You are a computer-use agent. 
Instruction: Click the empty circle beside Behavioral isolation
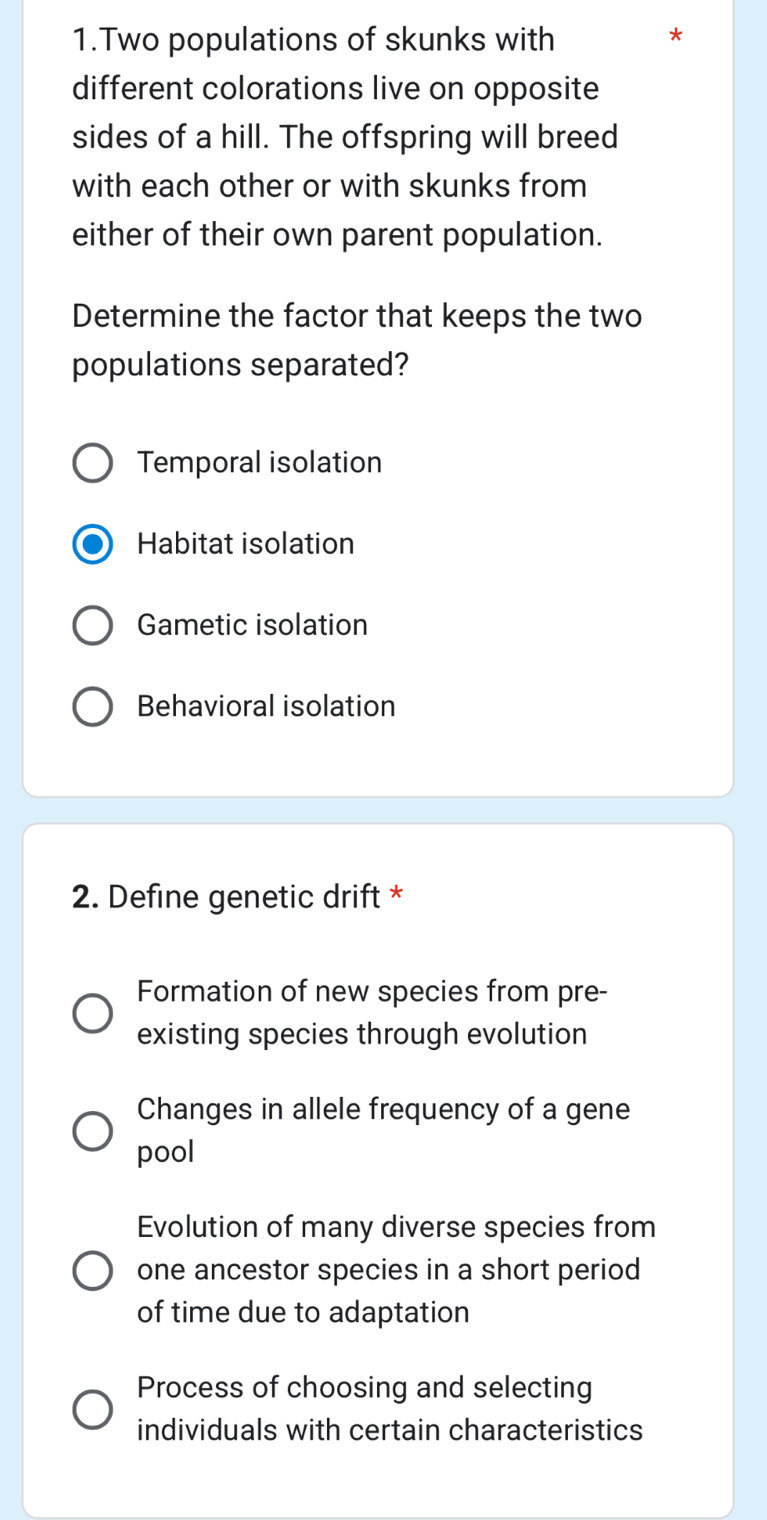tap(92, 706)
